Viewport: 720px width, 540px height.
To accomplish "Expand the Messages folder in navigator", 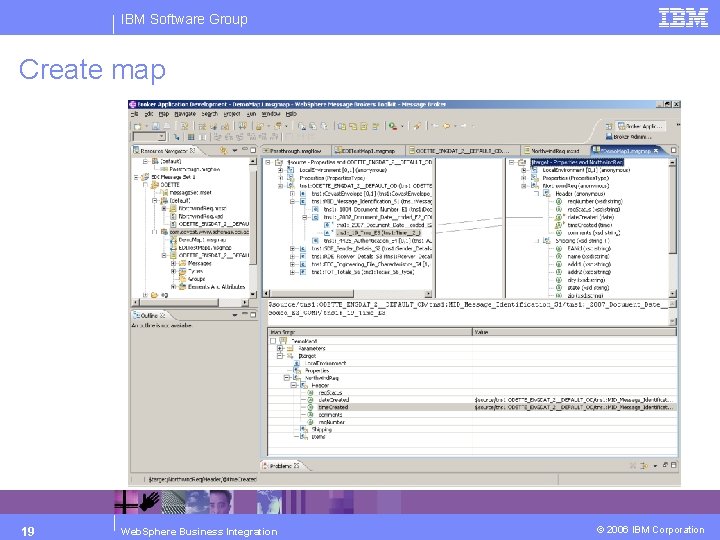I will [173, 263].
